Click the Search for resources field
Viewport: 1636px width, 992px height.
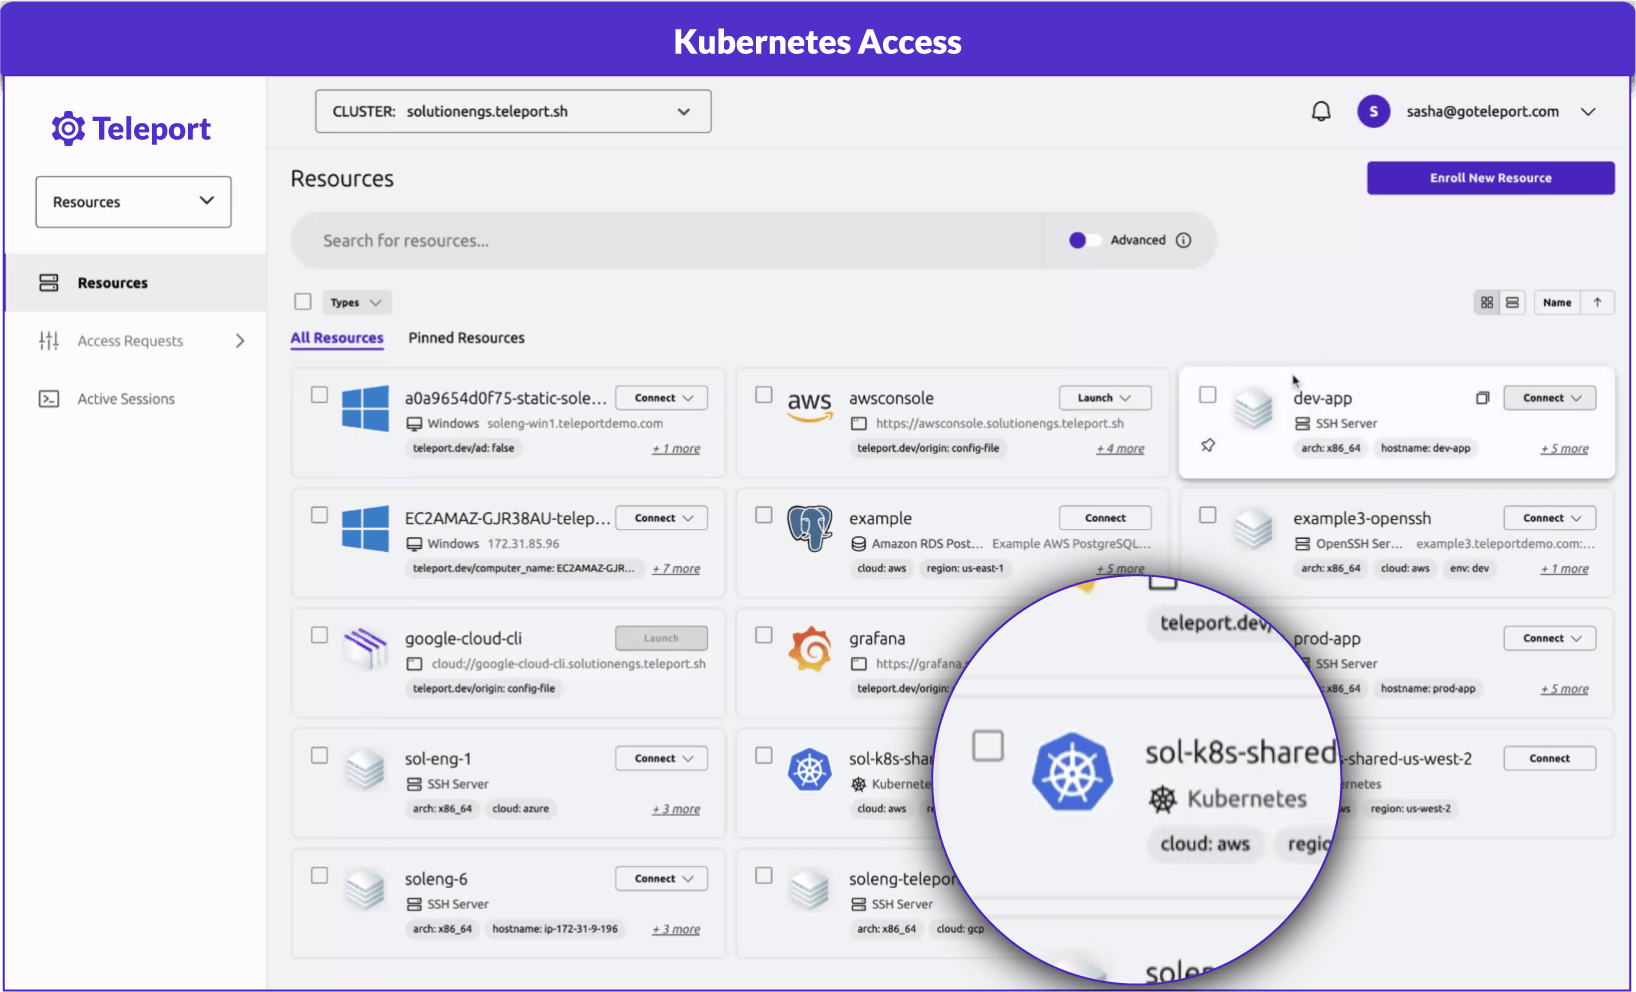coord(667,240)
